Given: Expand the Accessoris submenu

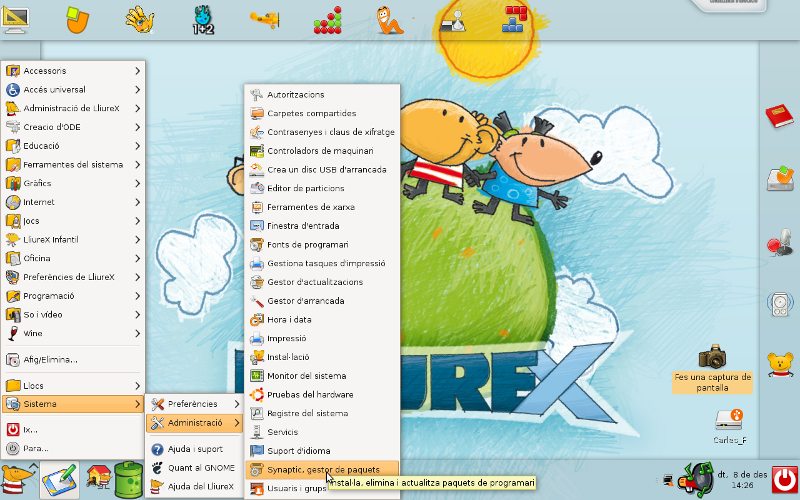Looking at the screenshot, I should coord(73,71).
